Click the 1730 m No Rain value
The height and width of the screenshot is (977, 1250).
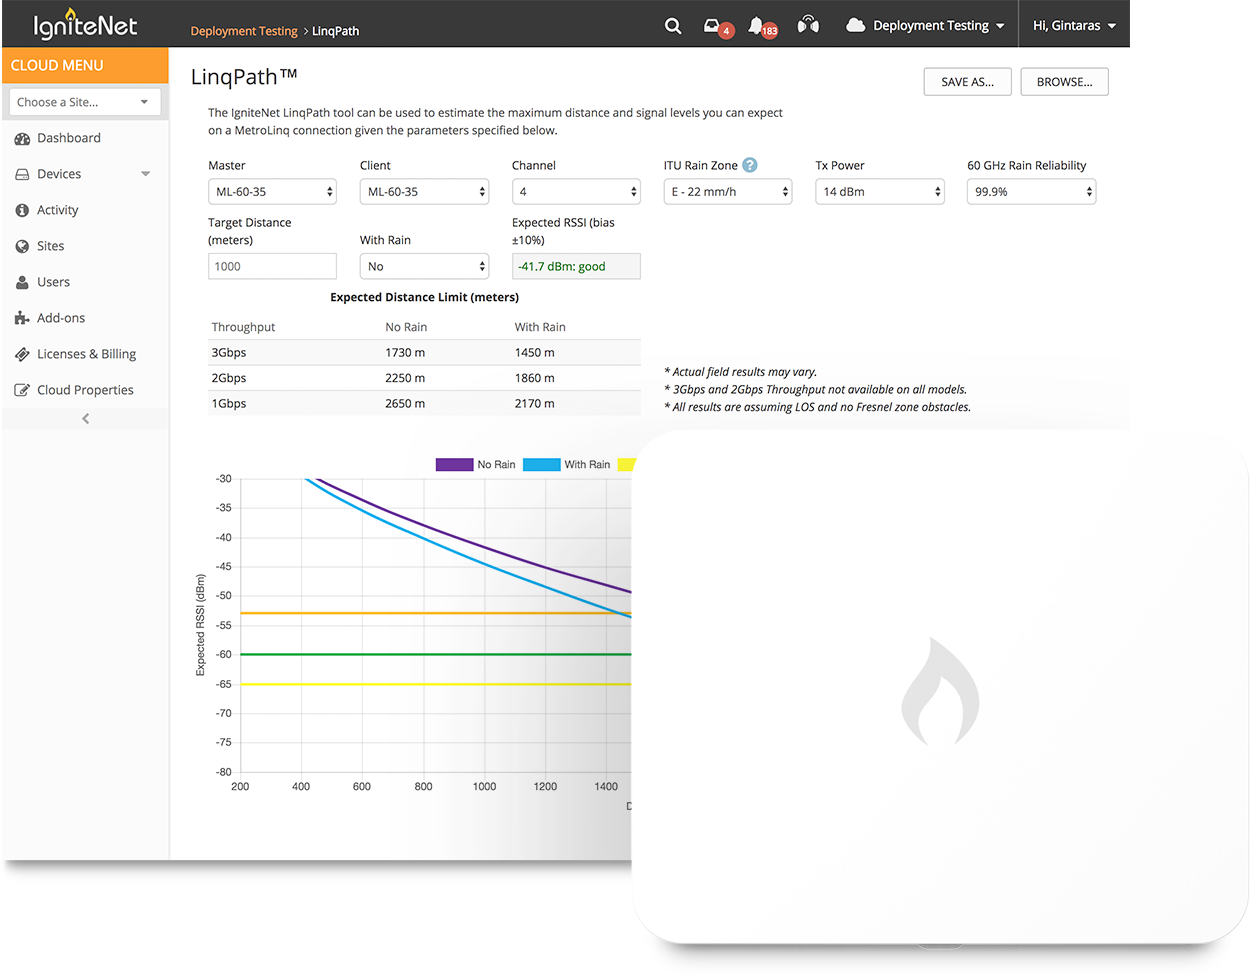pos(405,352)
